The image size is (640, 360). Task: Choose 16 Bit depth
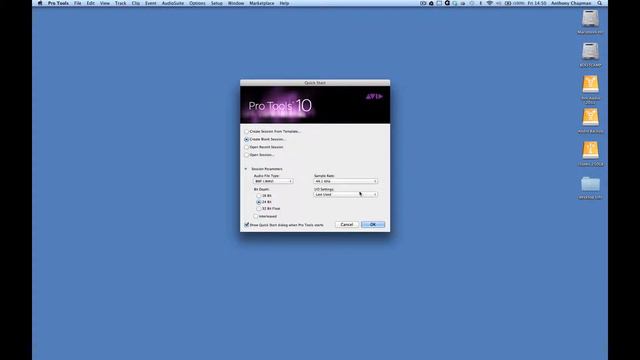(259, 196)
